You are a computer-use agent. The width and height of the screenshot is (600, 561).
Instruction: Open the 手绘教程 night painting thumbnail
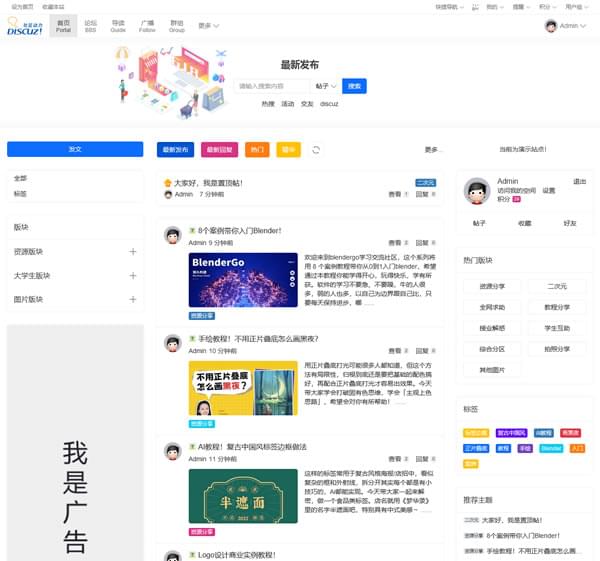pyautogui.click(x=243, y=388)
